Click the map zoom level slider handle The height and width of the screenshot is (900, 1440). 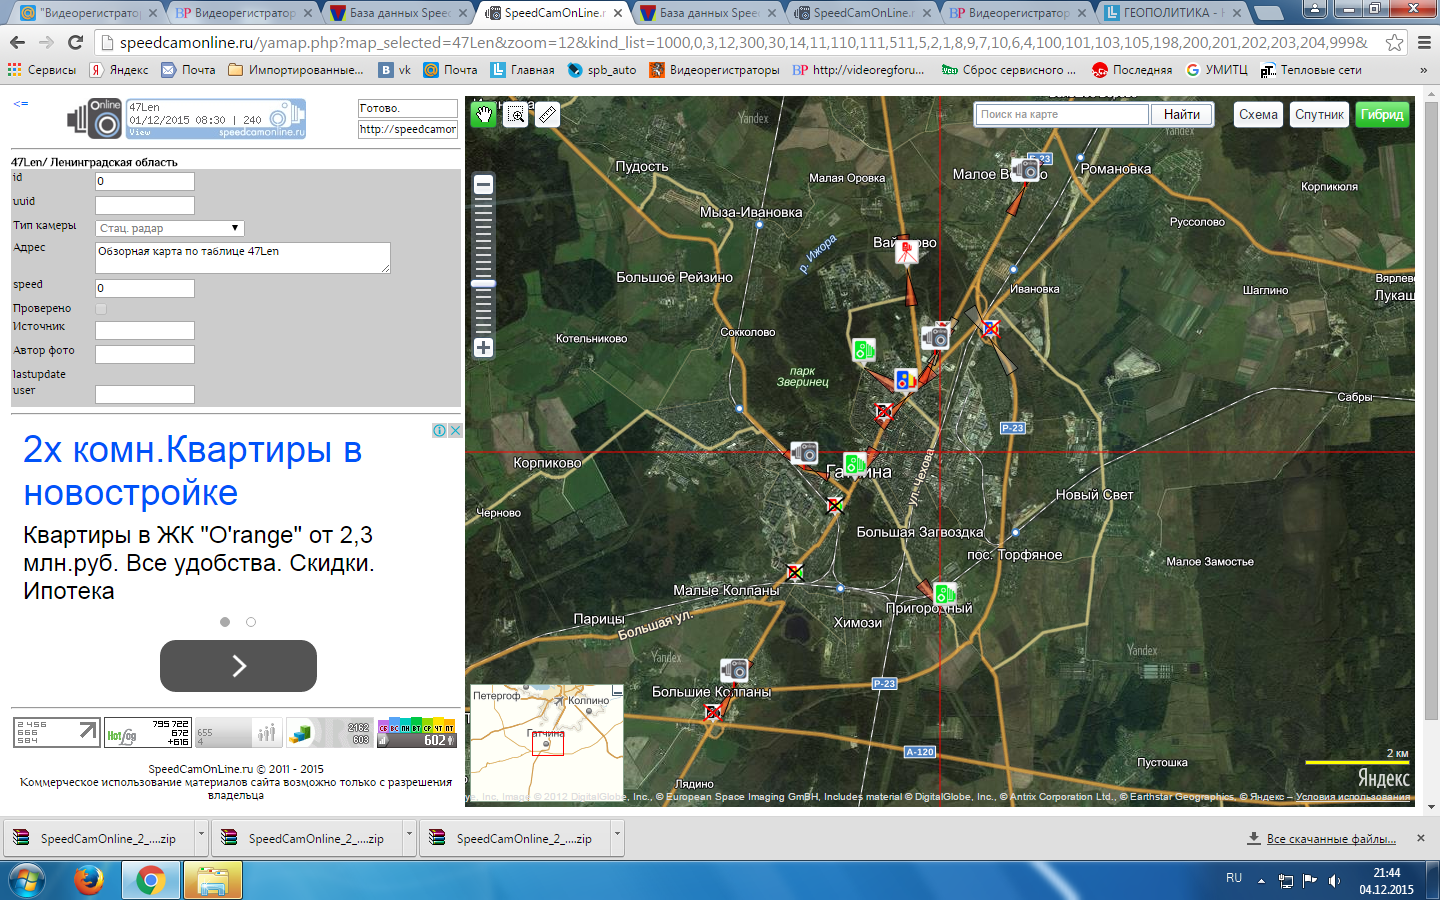click(484, 284)
